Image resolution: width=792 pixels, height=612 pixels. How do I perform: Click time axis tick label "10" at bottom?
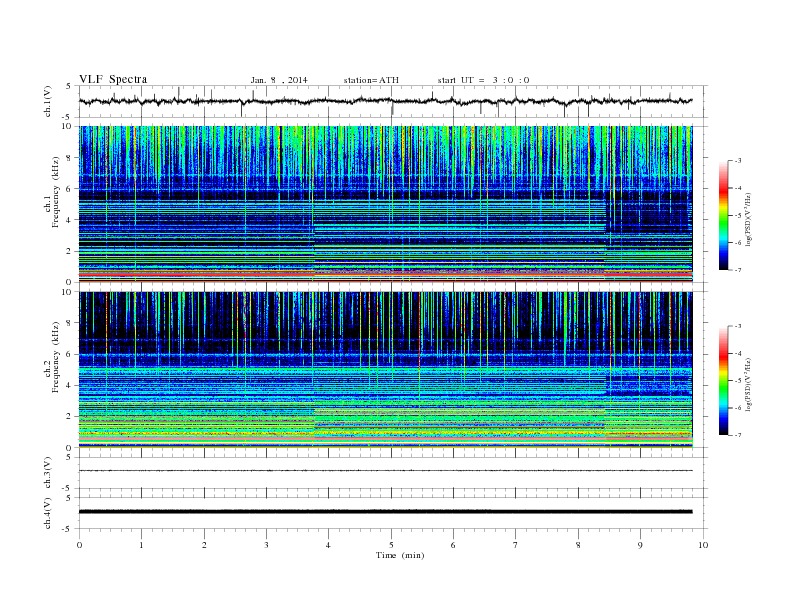coord(703,545)
